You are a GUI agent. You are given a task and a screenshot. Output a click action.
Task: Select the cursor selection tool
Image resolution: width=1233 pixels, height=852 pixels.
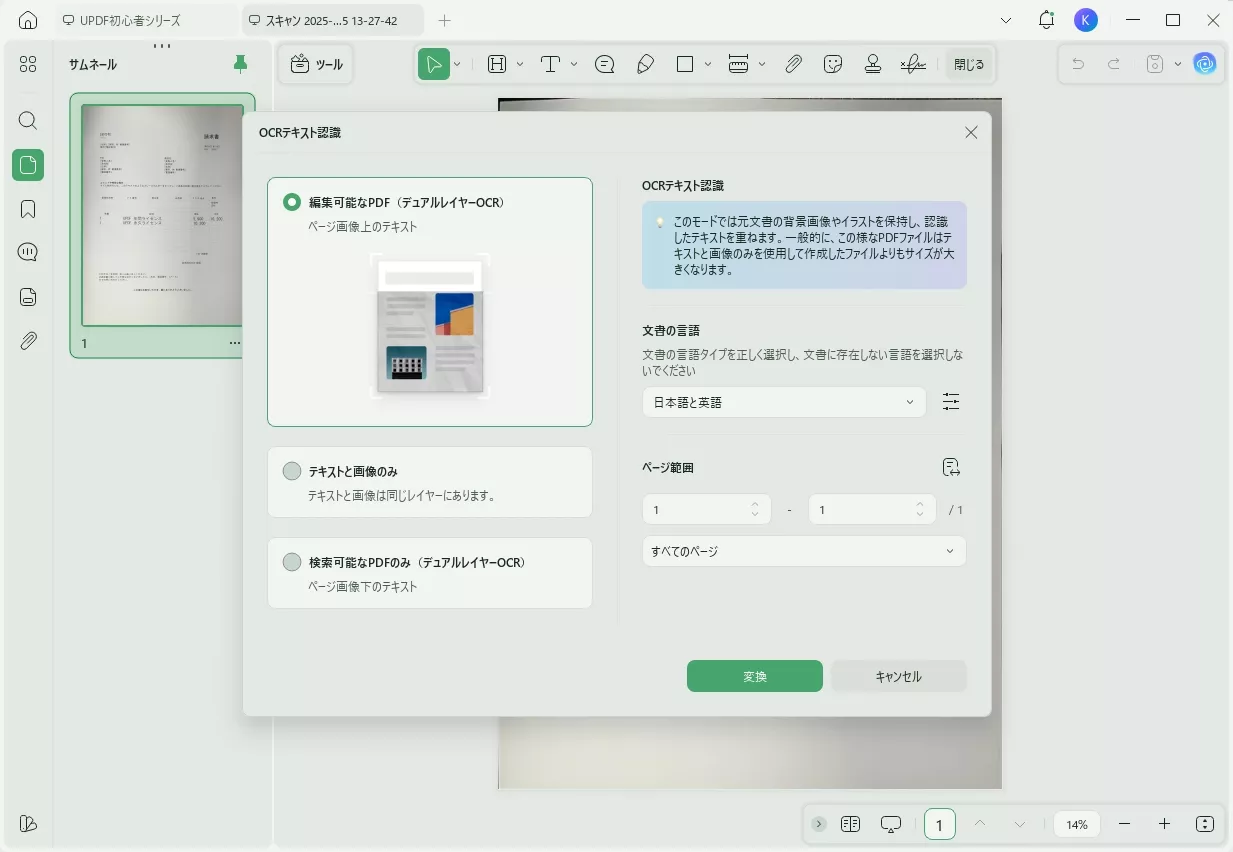coord(433,64)
